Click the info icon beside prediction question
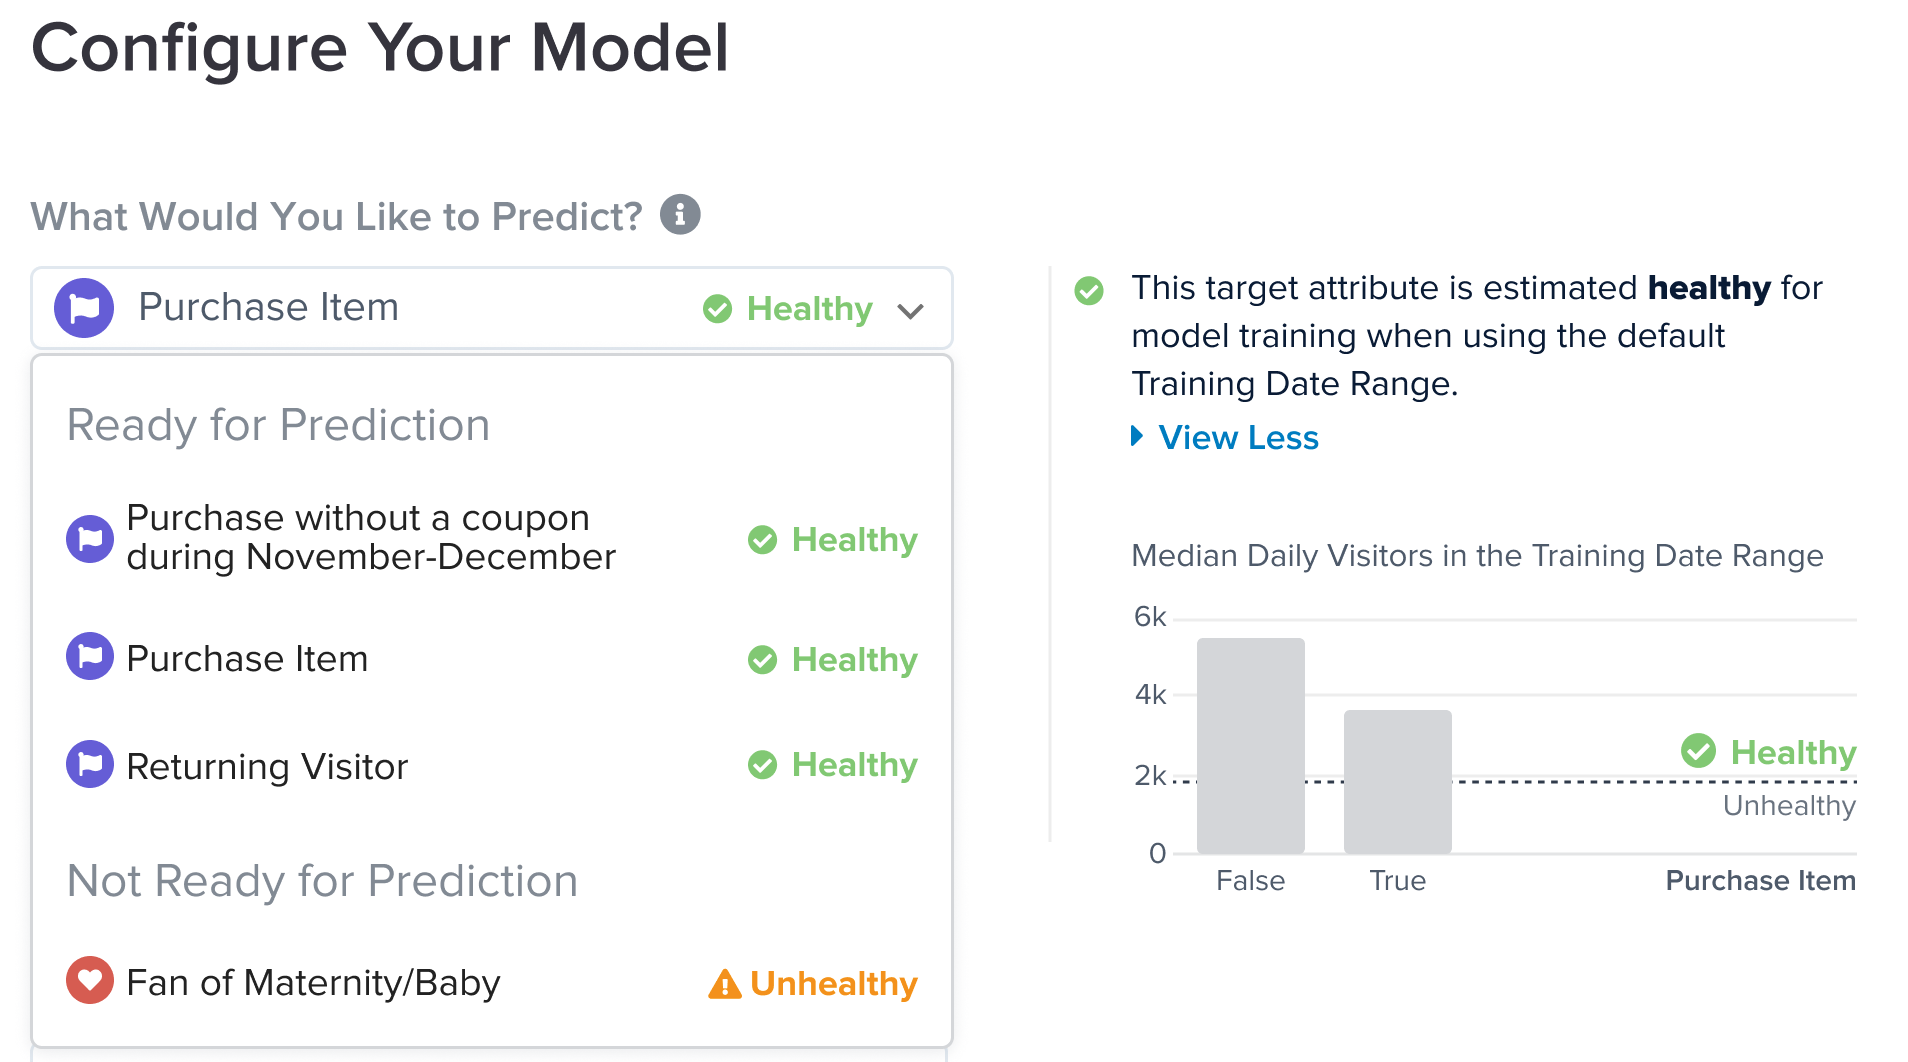The width and height of the screenshot is (1908, 1062). pos(680,215)
